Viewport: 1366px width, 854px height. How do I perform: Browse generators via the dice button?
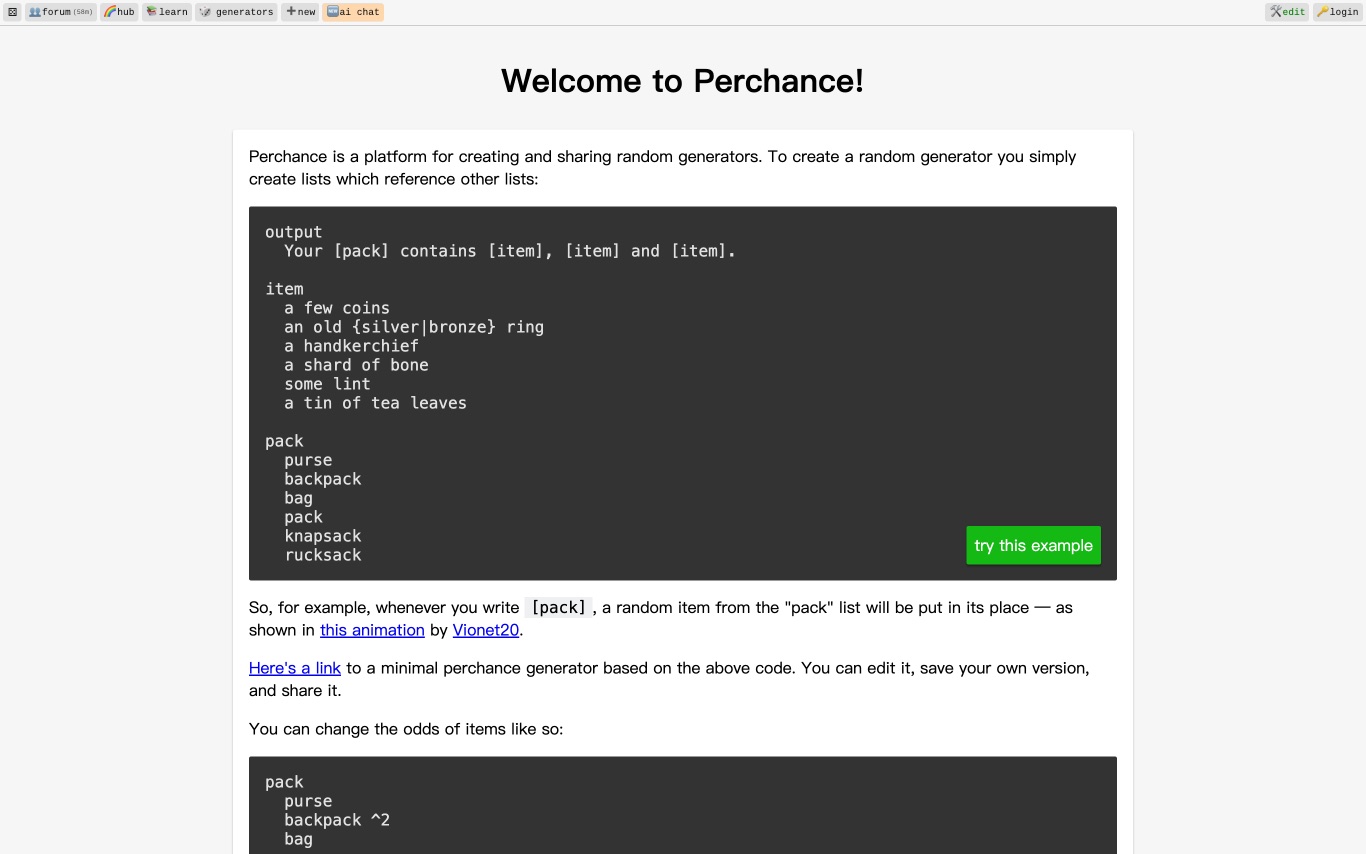236,12
